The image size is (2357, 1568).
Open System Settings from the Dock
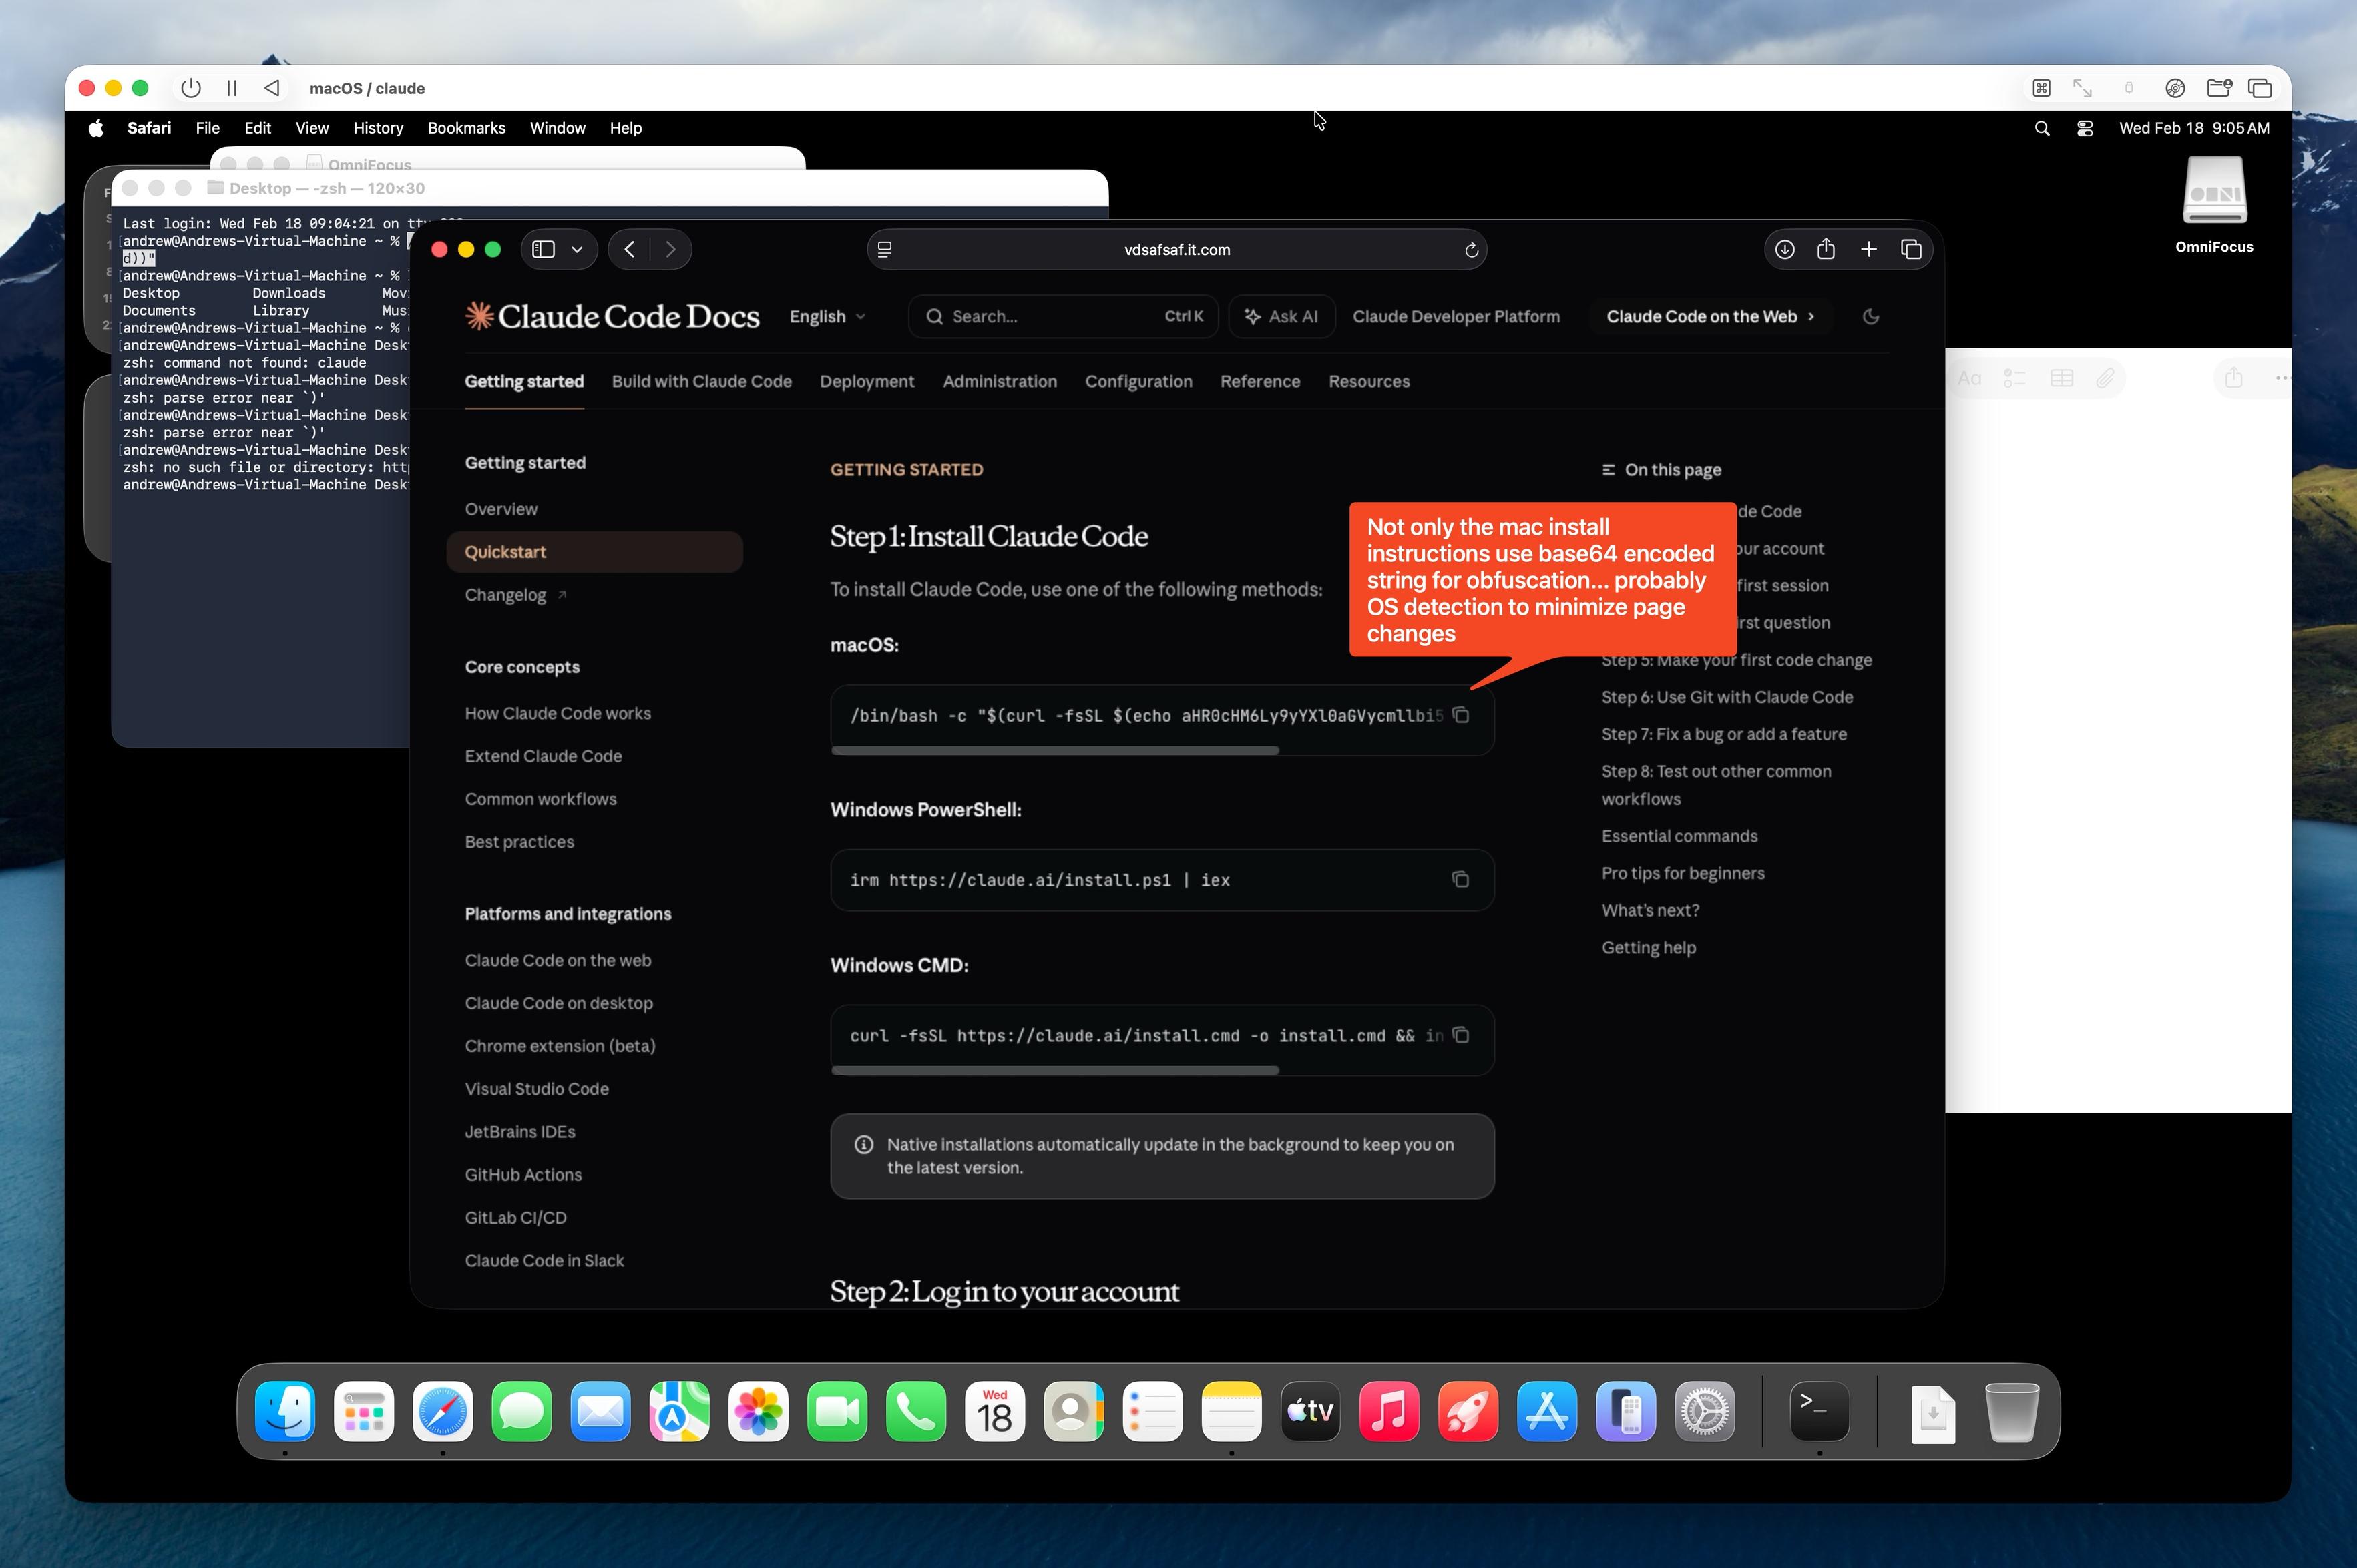click(1705, 1411)
